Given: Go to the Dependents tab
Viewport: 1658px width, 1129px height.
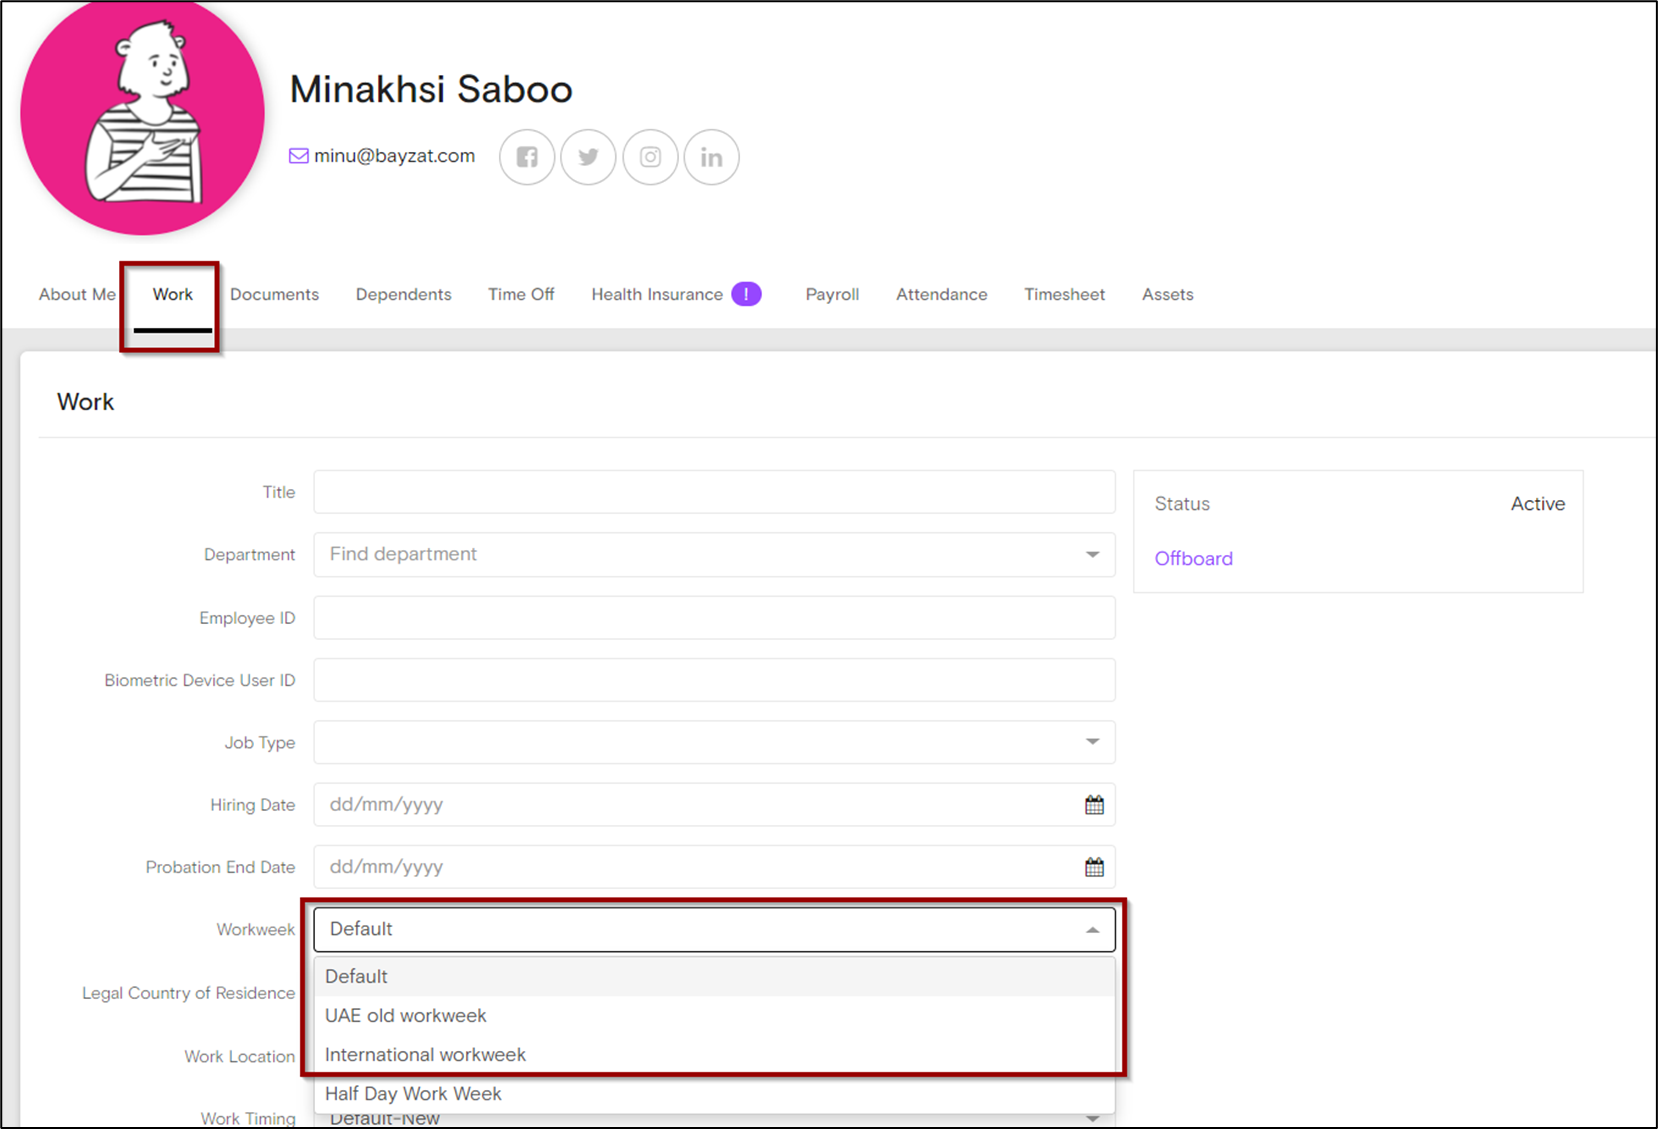Looking at the screenshot, I should coord(403,294).
